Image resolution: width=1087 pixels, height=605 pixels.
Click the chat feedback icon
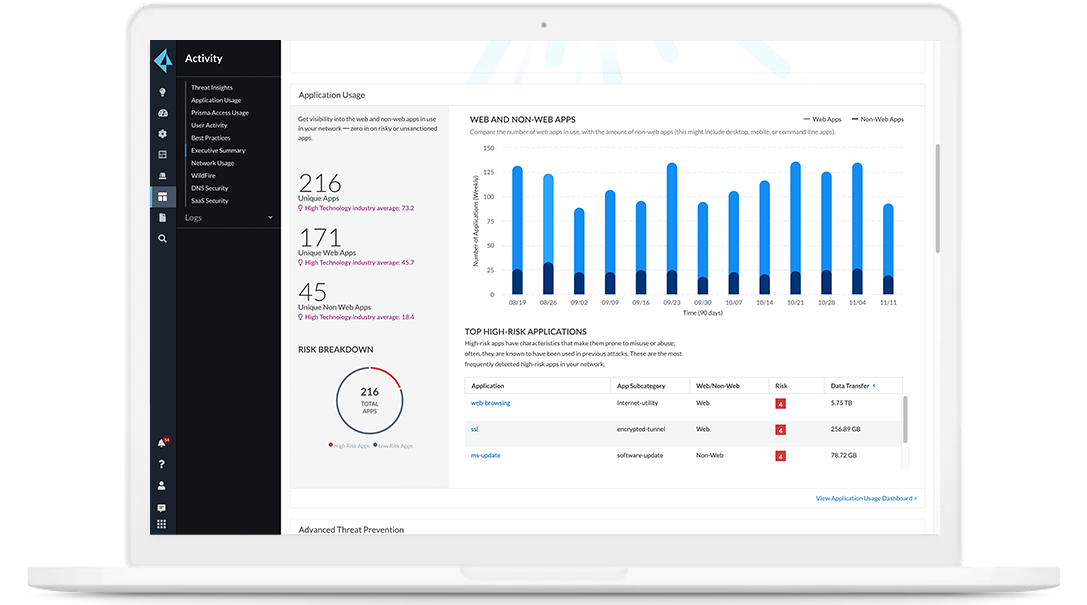(x=162, y=508)
